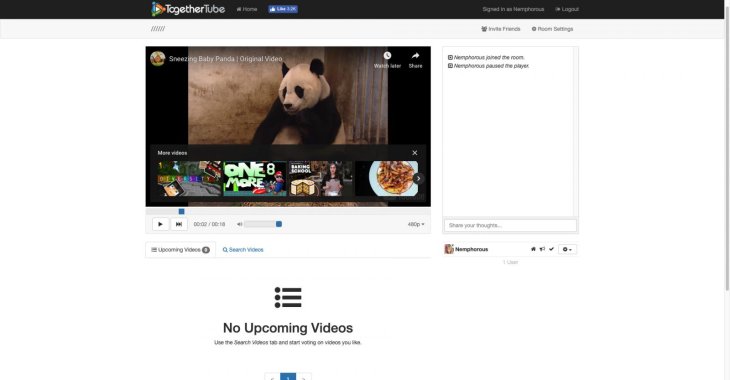The width and height of the screenshot is (730, 380).
Task: Click the volume slider handle
Action: [279, 224]
